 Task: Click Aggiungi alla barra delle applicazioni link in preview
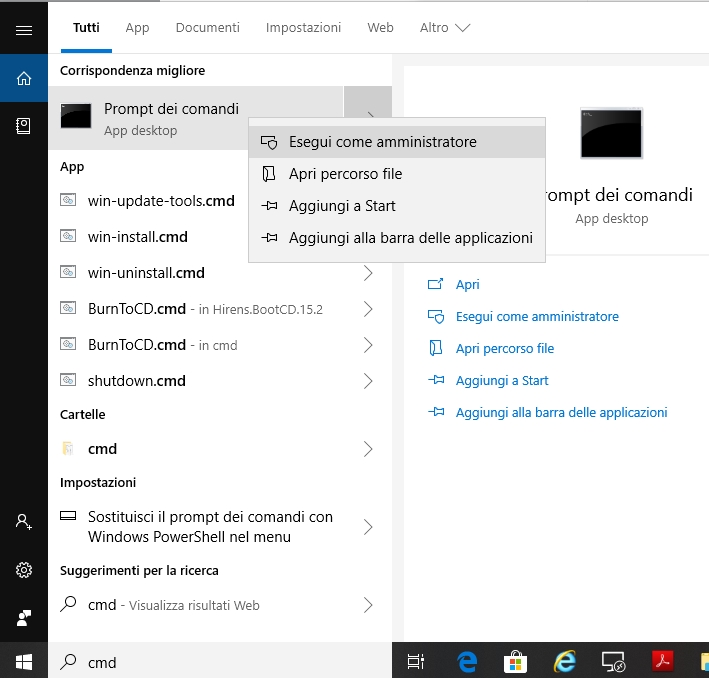click(x=561, y=412)
